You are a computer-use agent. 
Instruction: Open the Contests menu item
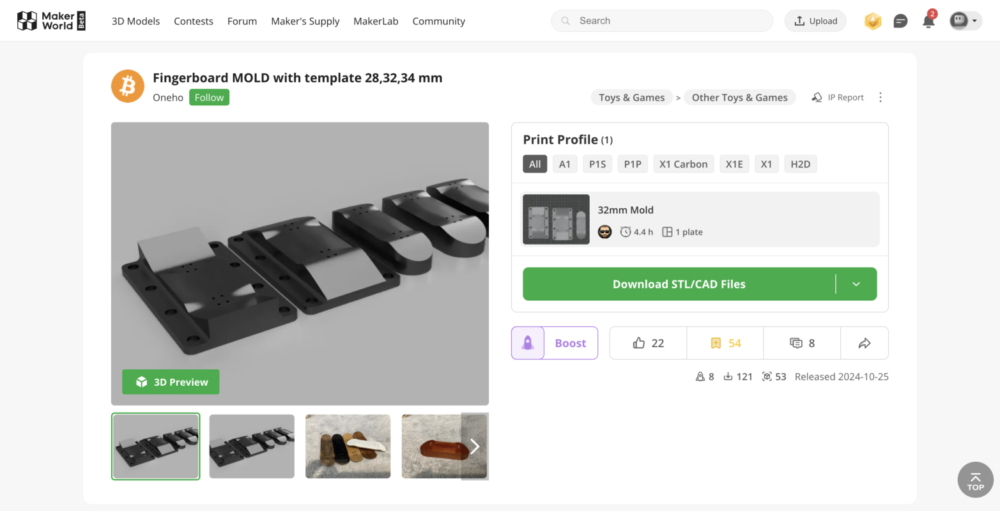(x=193, y=21)
